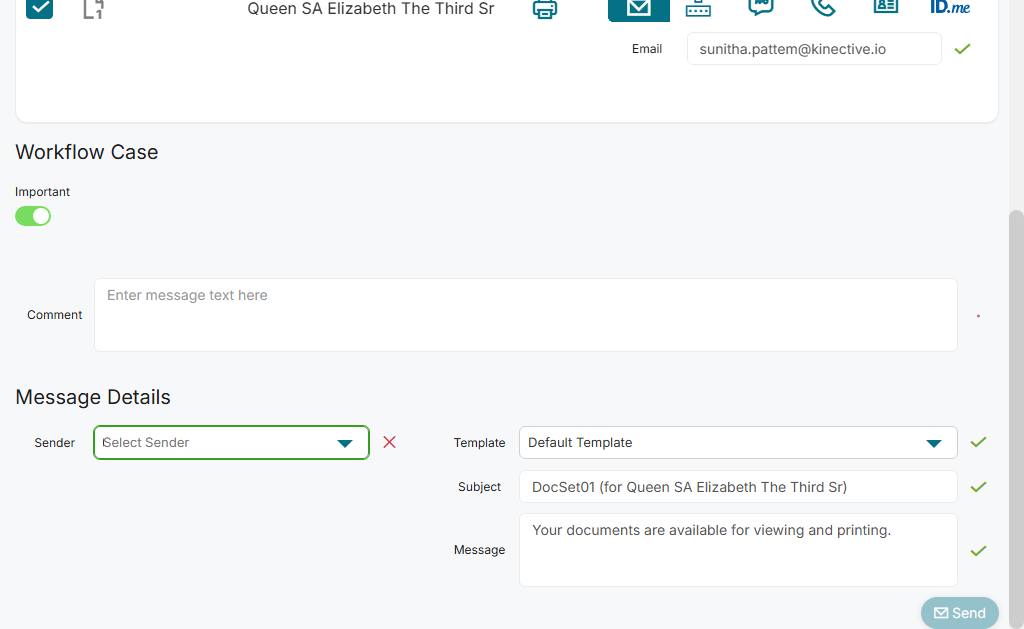The height and width of the screenshot is (629, 1024).
Task: Select the email envelope delivery icon
Action: click(639, 8)
